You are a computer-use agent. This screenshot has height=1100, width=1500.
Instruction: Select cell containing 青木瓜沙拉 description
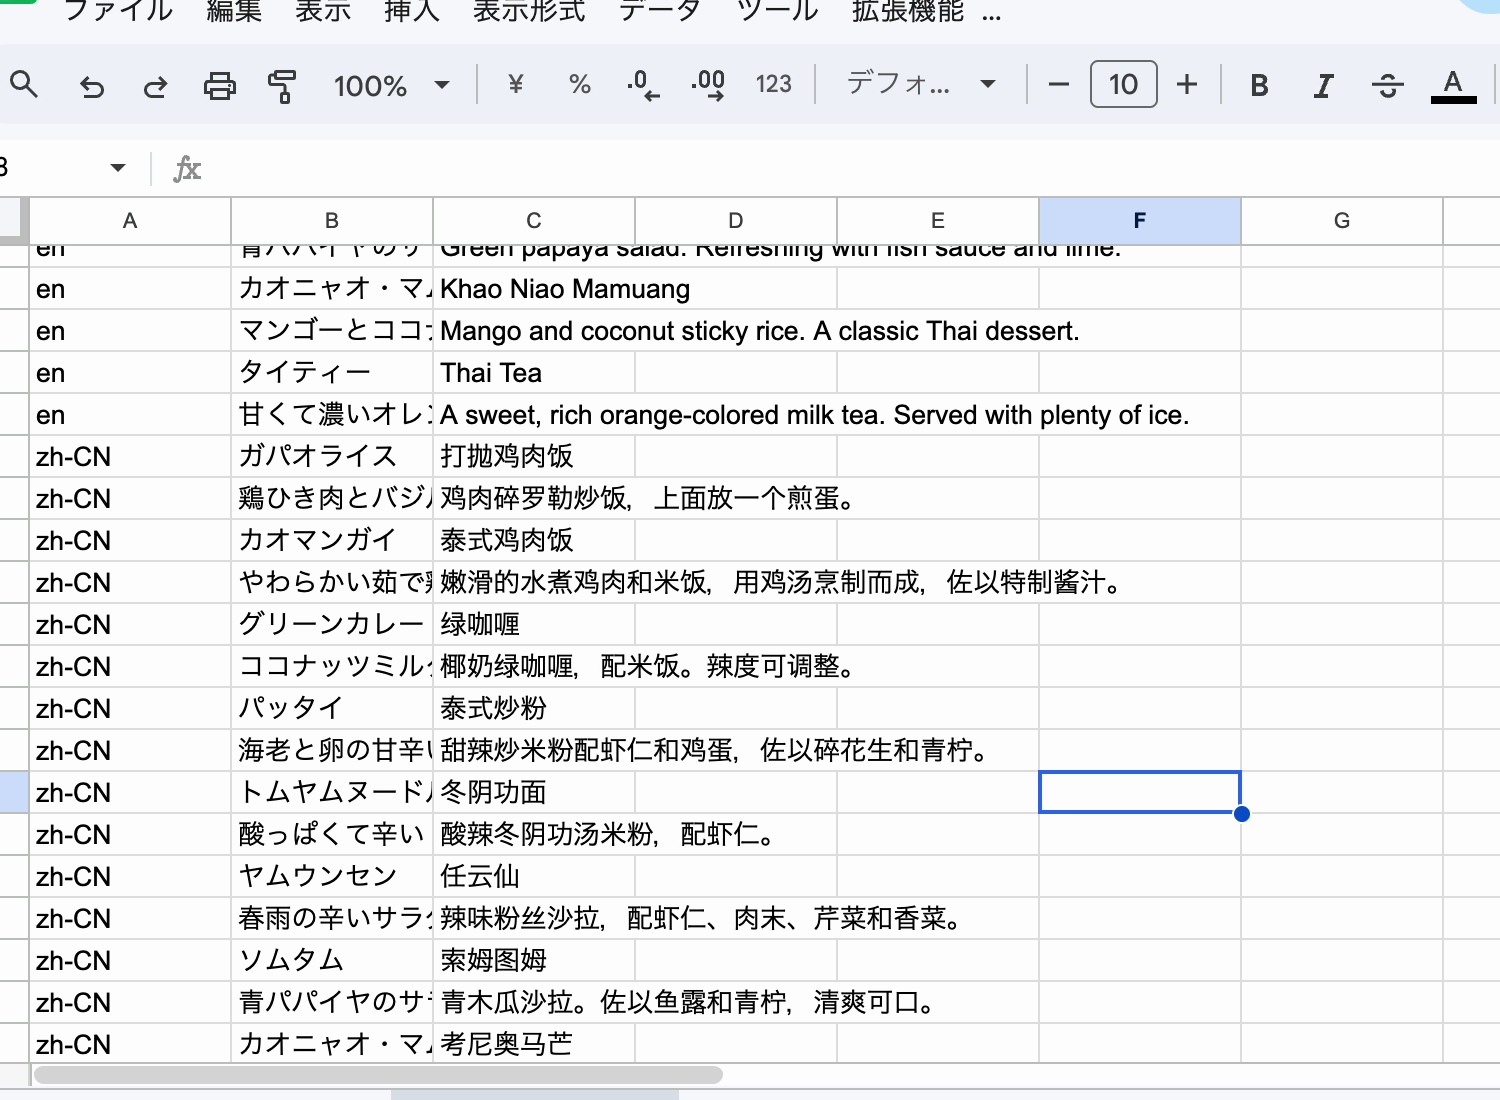[x=534, y=1003]
